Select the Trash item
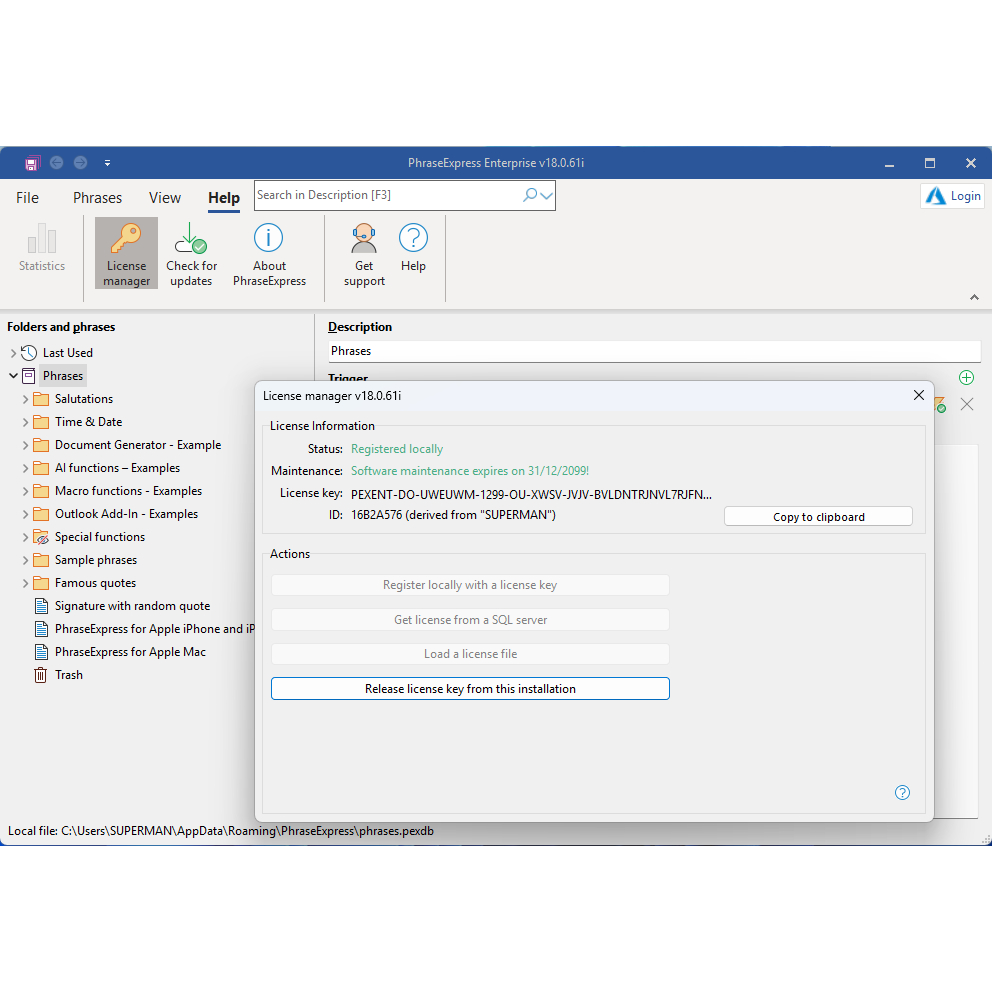 pos(68,675)
